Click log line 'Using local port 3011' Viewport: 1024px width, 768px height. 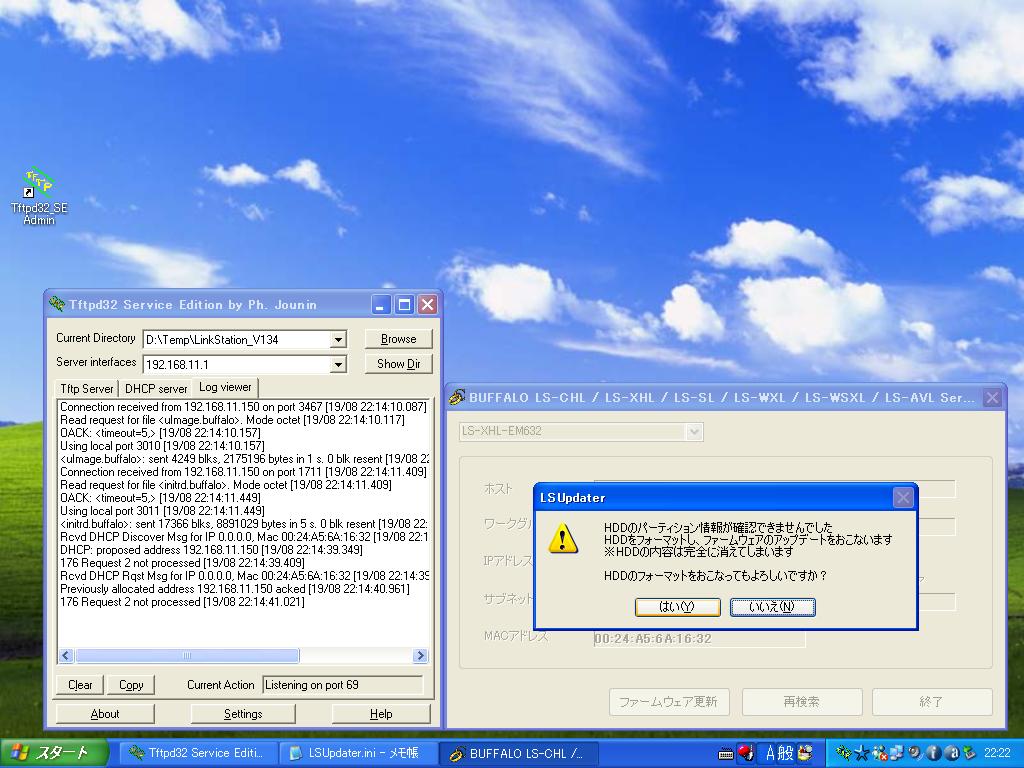(x=162, y=511)
